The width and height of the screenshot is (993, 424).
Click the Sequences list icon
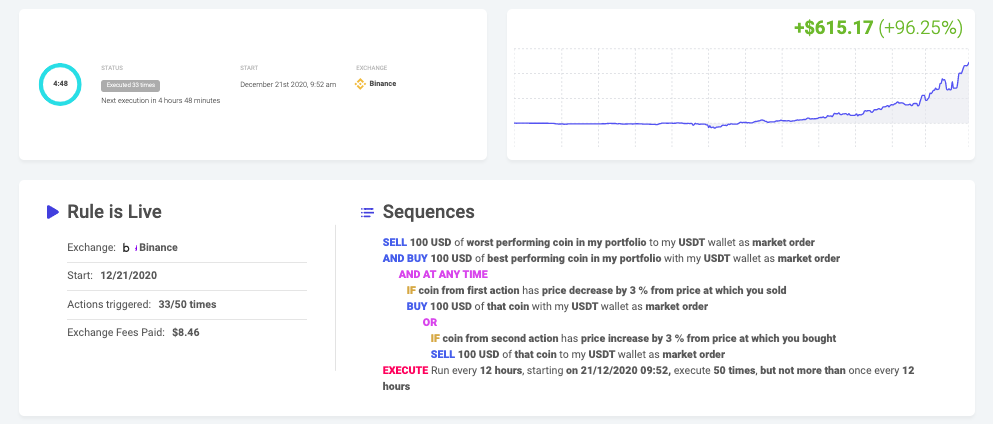(x=367, y=212)
